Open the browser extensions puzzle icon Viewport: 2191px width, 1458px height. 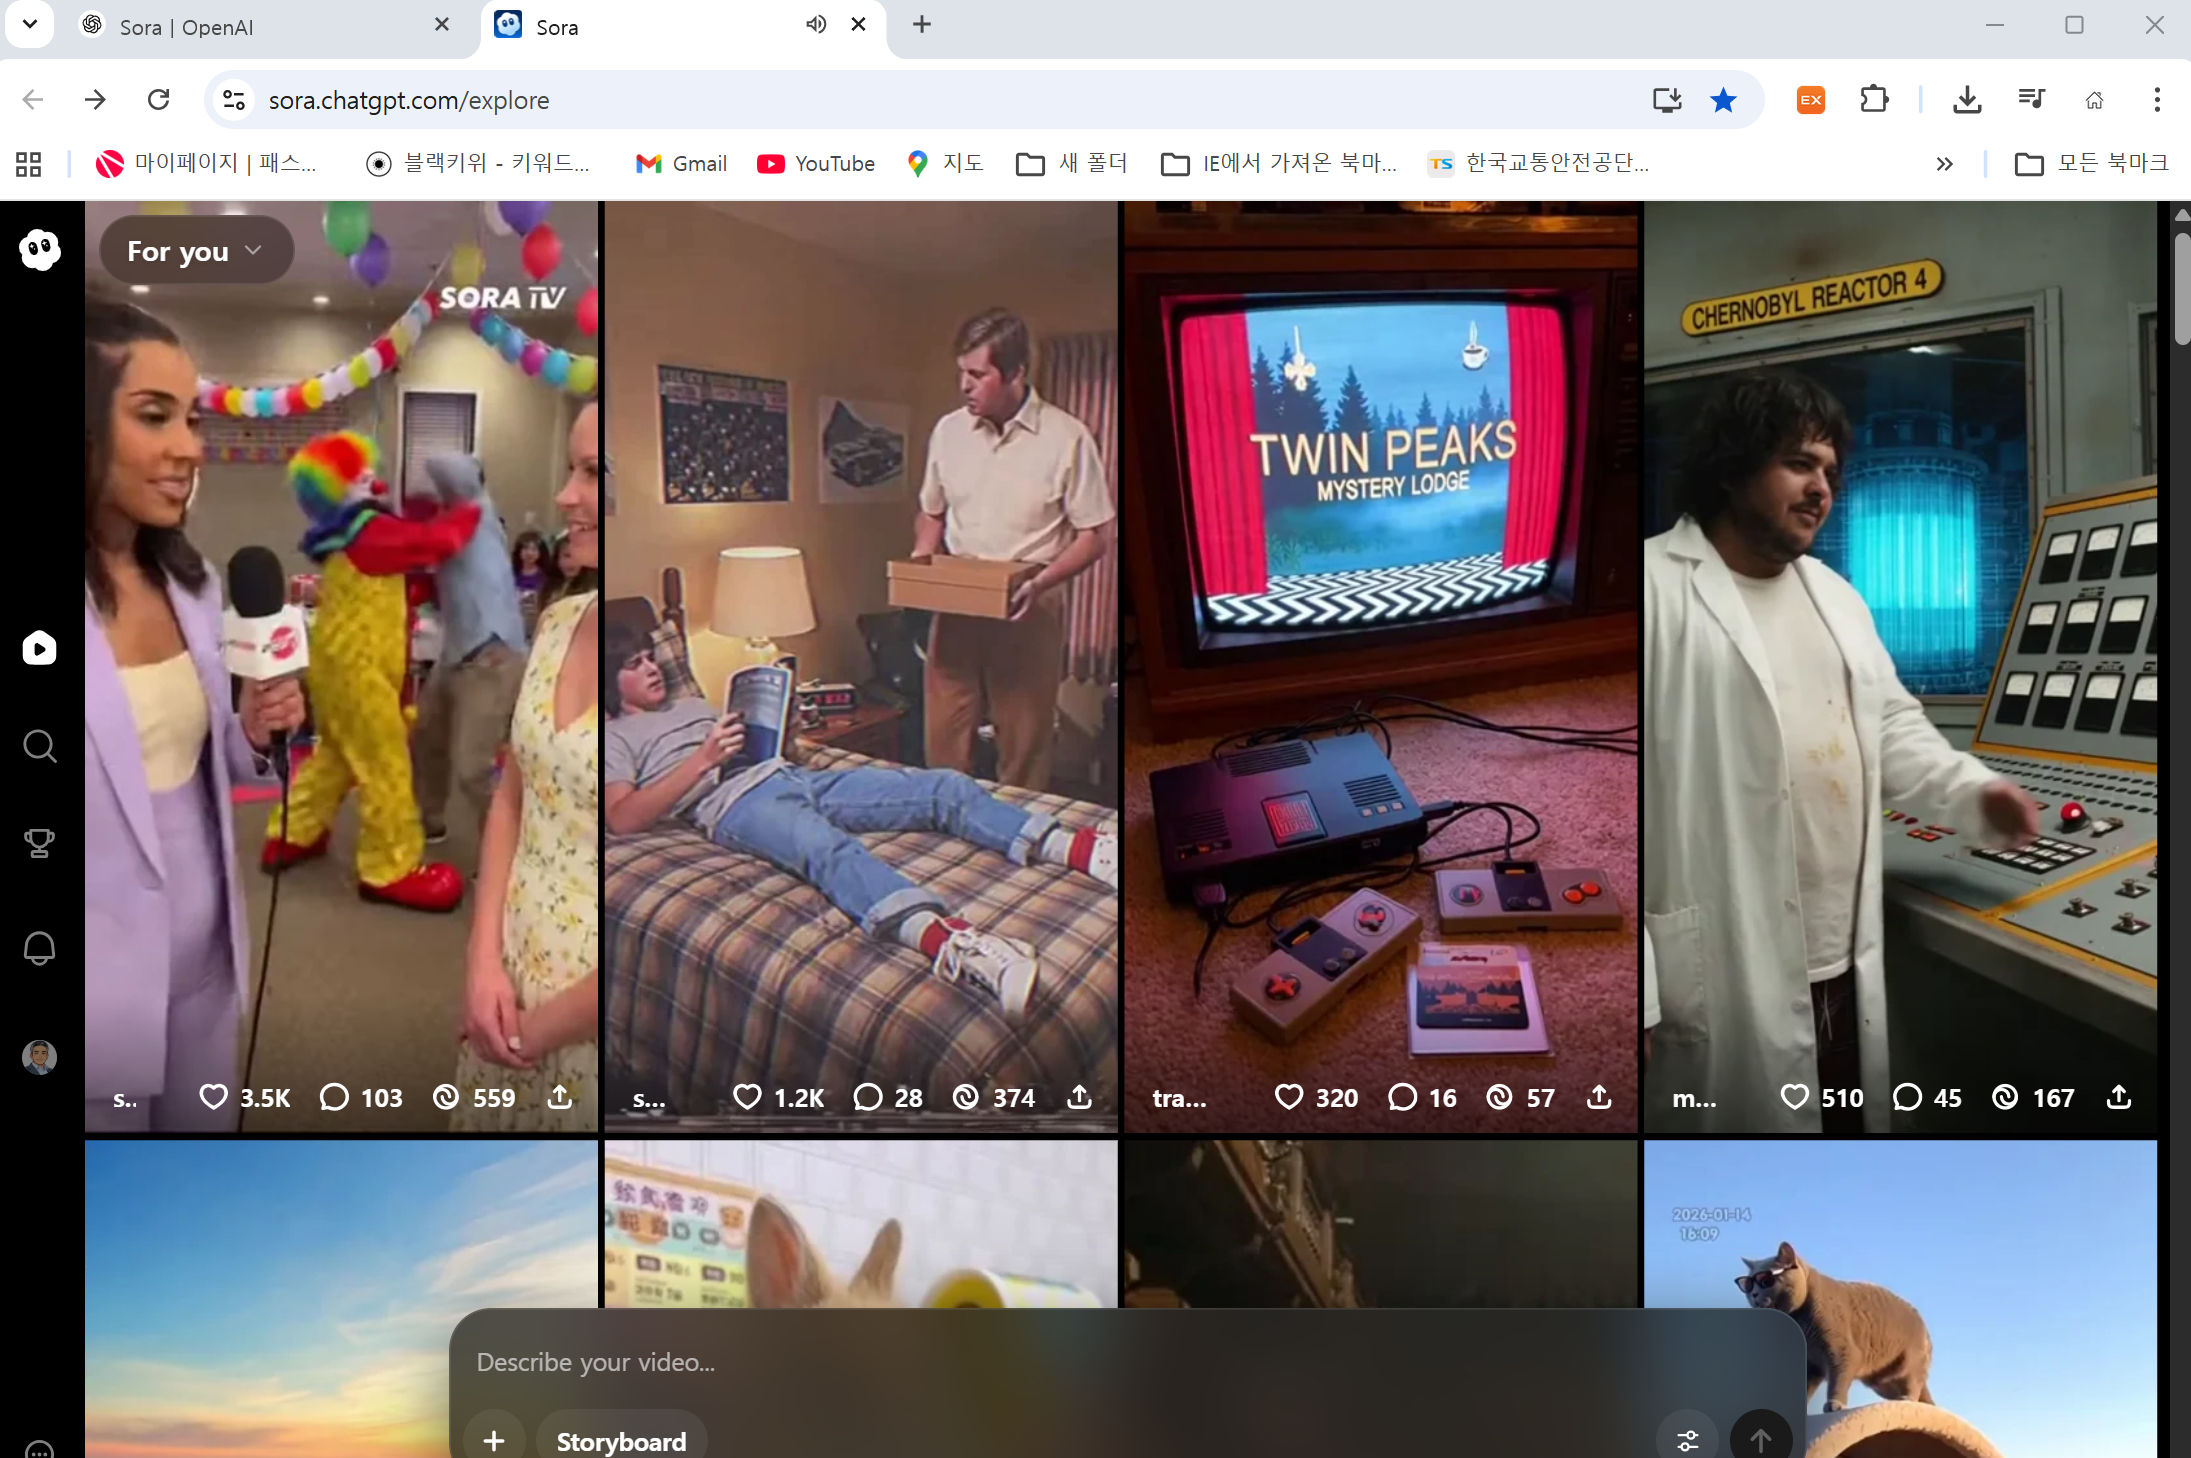click(1874, 100)
